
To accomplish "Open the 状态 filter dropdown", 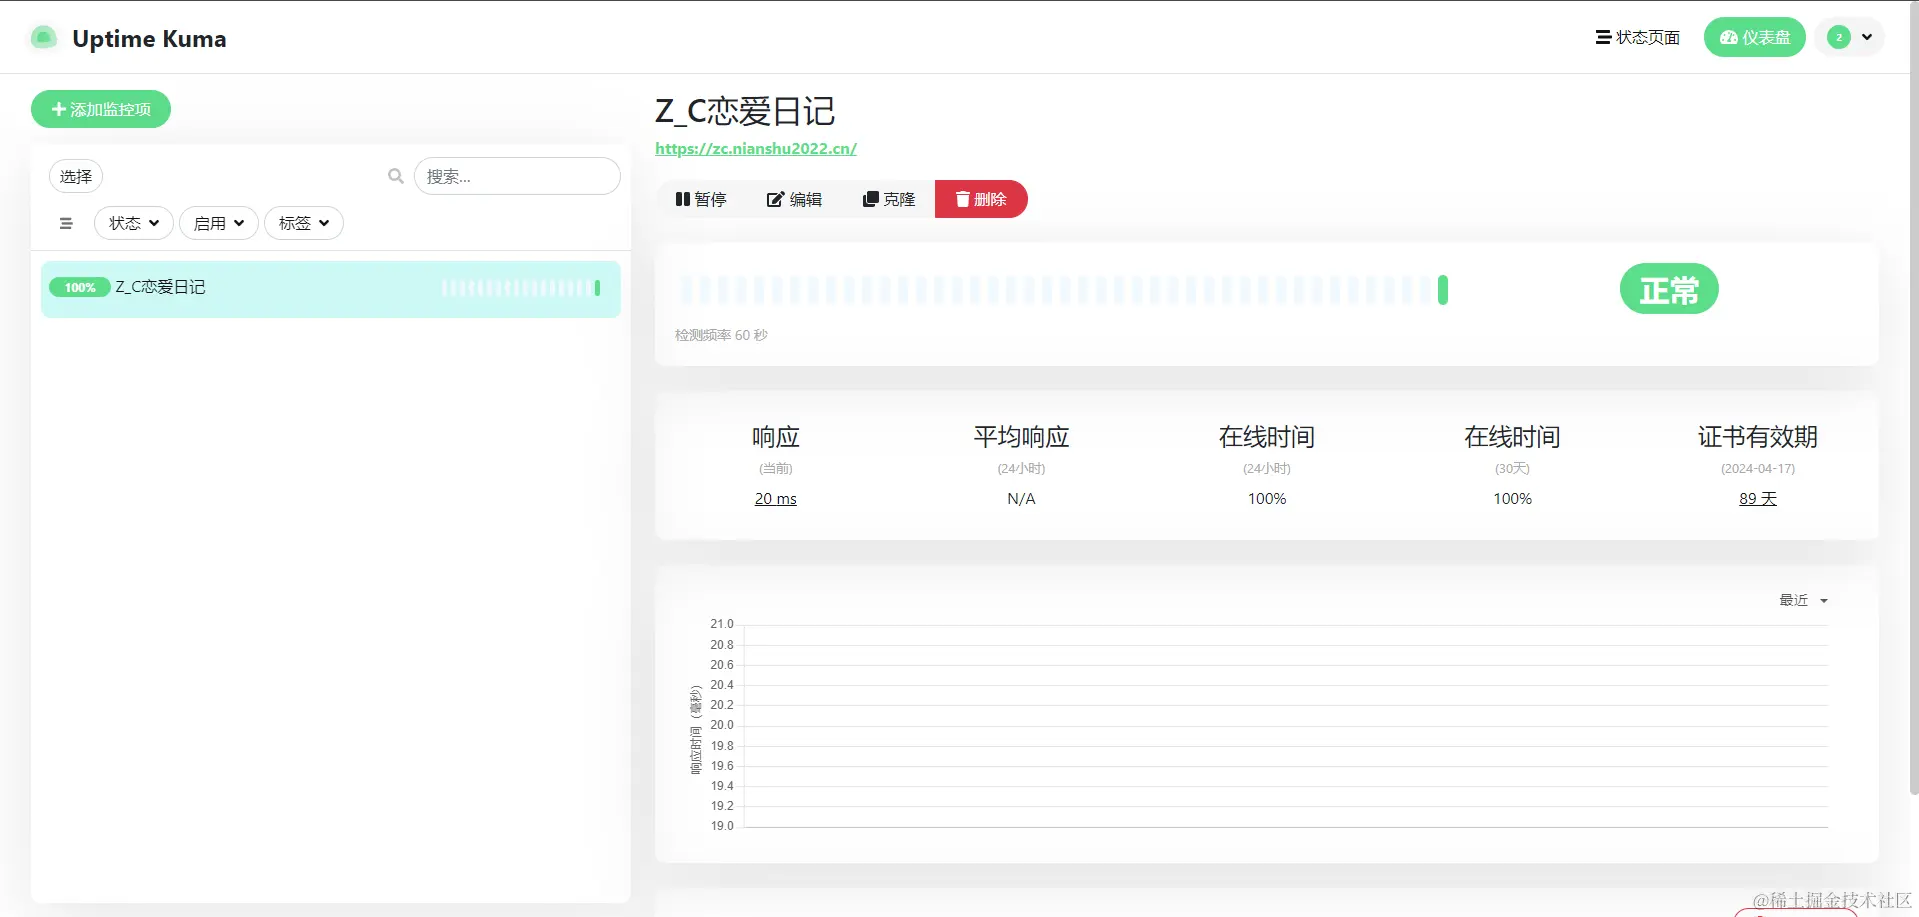I will [x=132, y=223].
